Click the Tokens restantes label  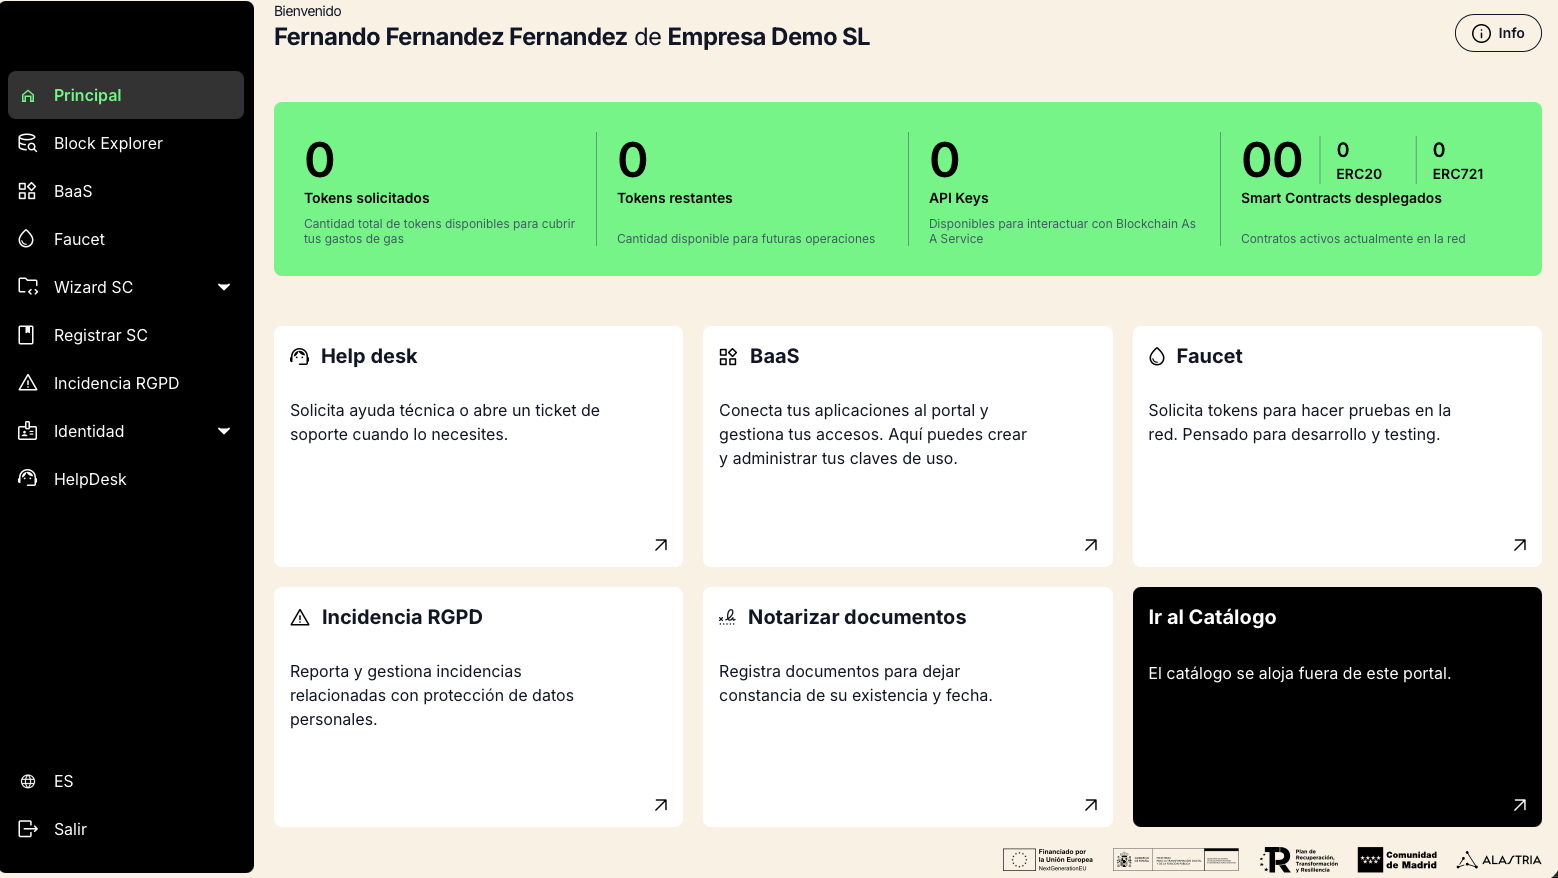[675, 198]
